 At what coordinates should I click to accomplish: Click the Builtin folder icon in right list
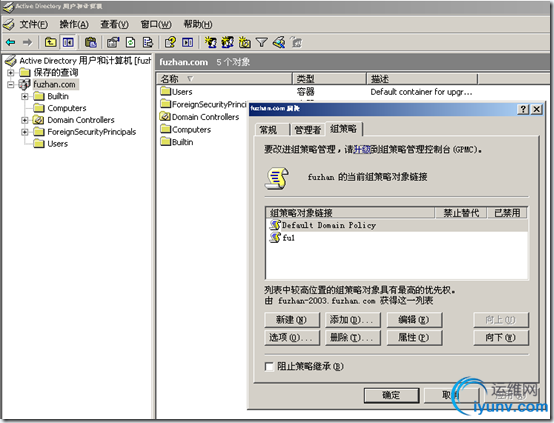pyautogui.click(x=165, y=142)
